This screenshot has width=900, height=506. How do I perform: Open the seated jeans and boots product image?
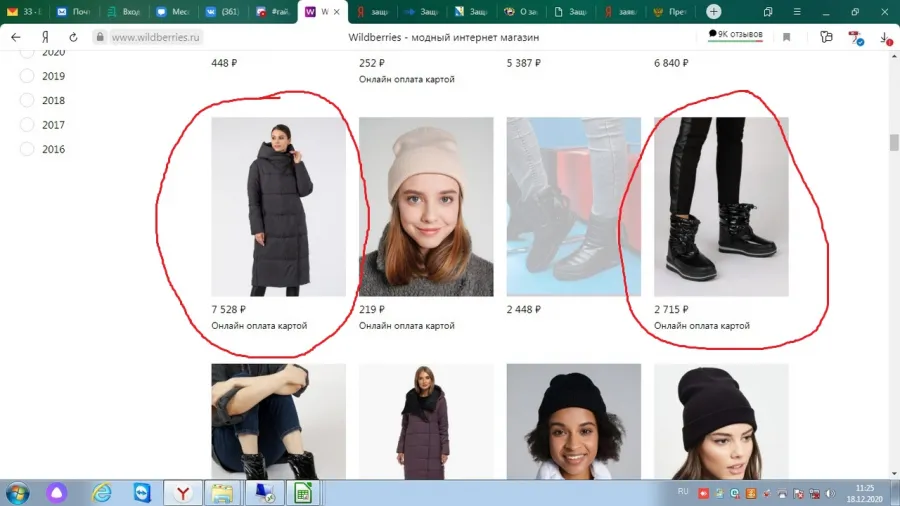point(278,422)
